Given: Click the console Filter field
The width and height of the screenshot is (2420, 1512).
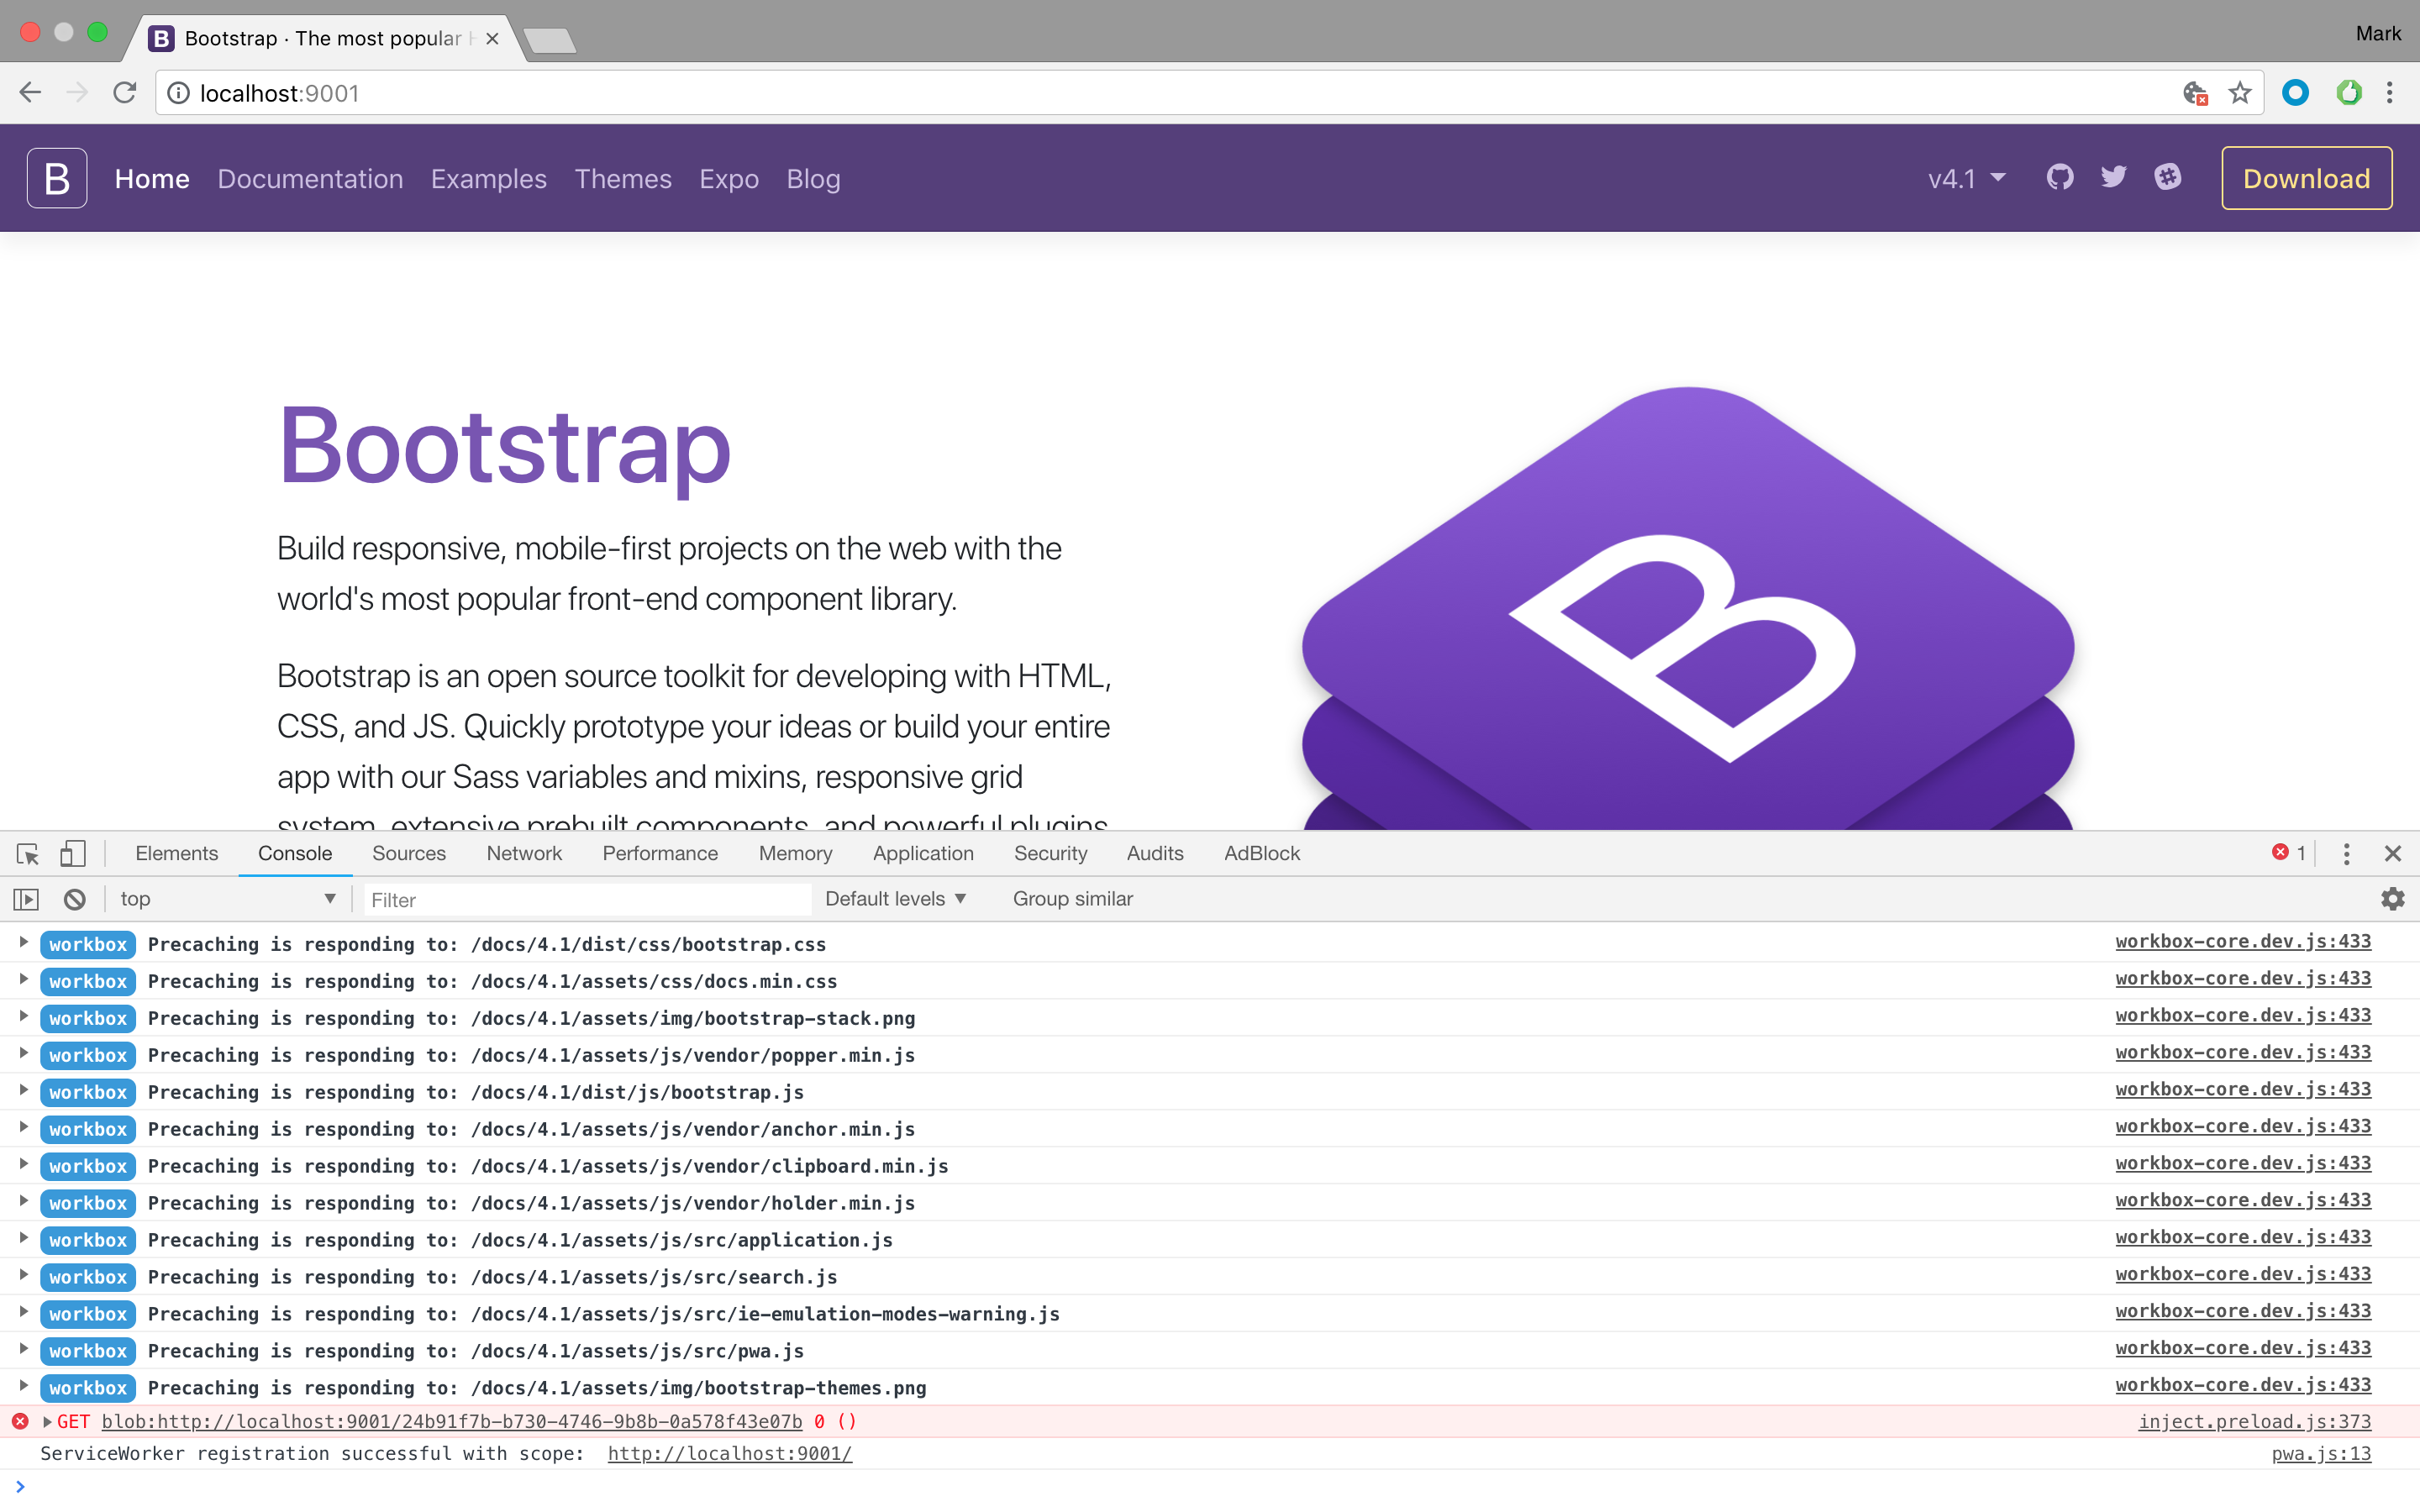Looking at the screenshot, I should pyautogui.click(x=586, y=900).
